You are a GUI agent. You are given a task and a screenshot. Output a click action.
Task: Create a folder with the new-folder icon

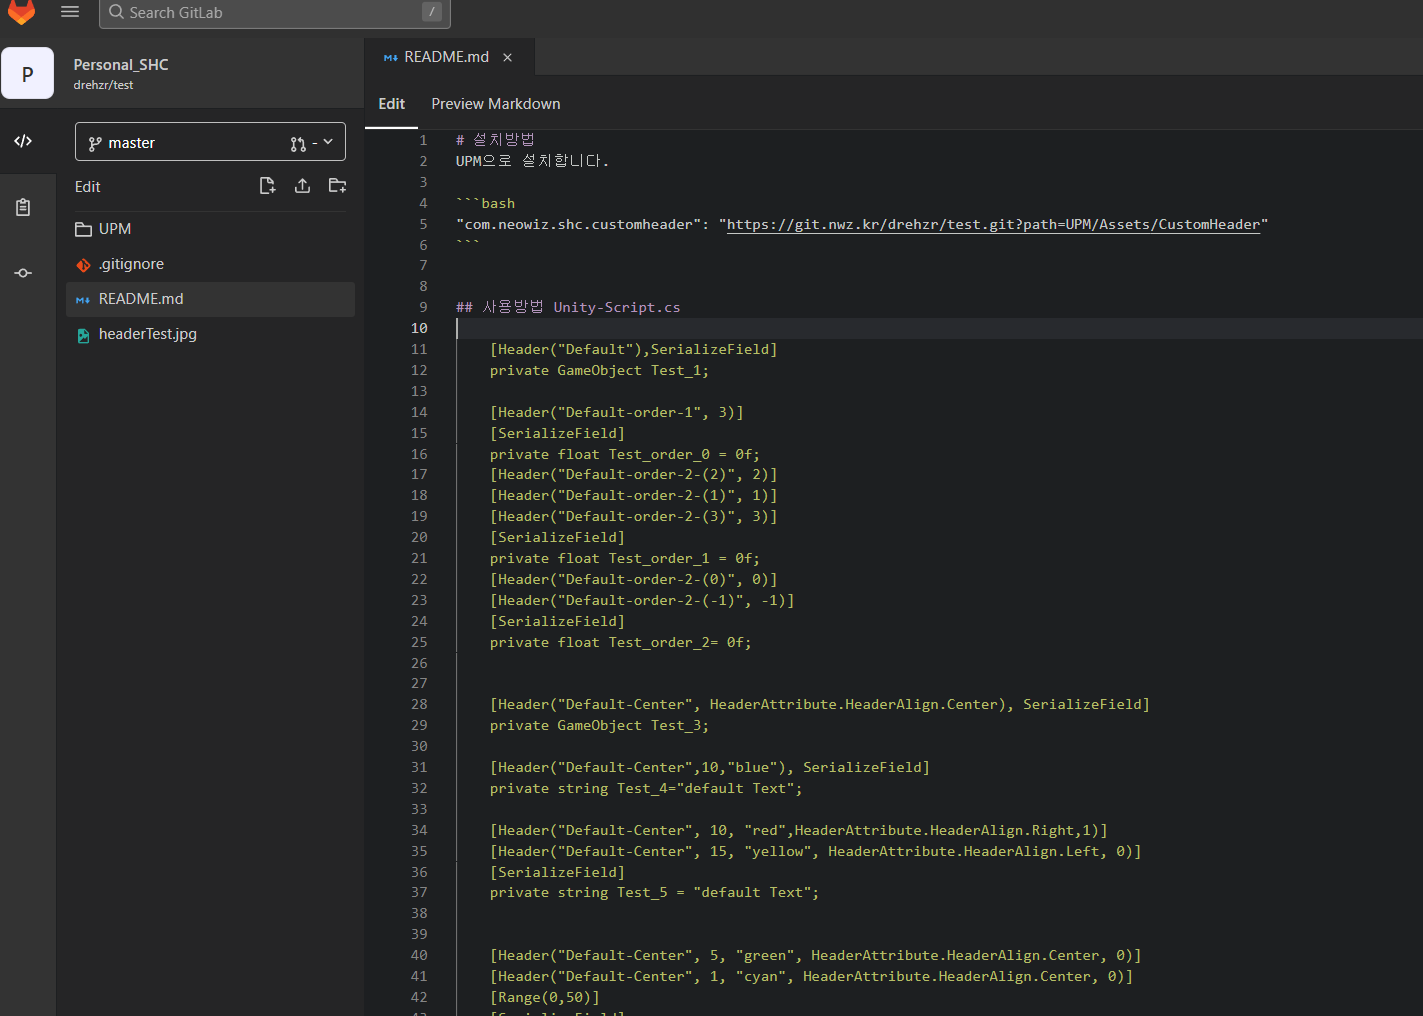[x=337, y=185]
